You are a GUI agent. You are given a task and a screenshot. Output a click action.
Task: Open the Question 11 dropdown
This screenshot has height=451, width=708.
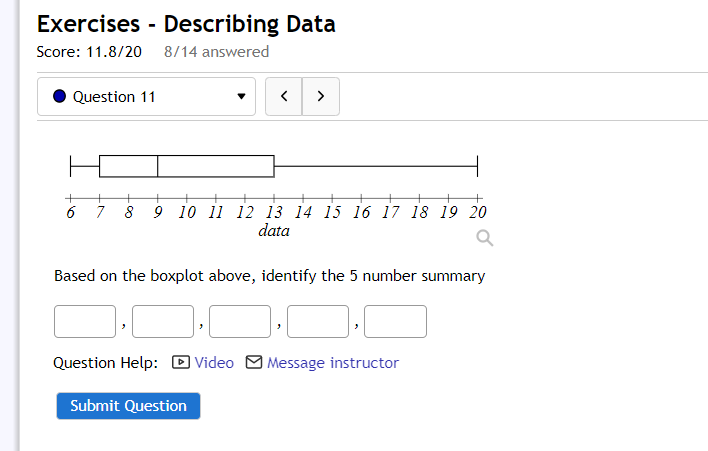pos(146,97)
